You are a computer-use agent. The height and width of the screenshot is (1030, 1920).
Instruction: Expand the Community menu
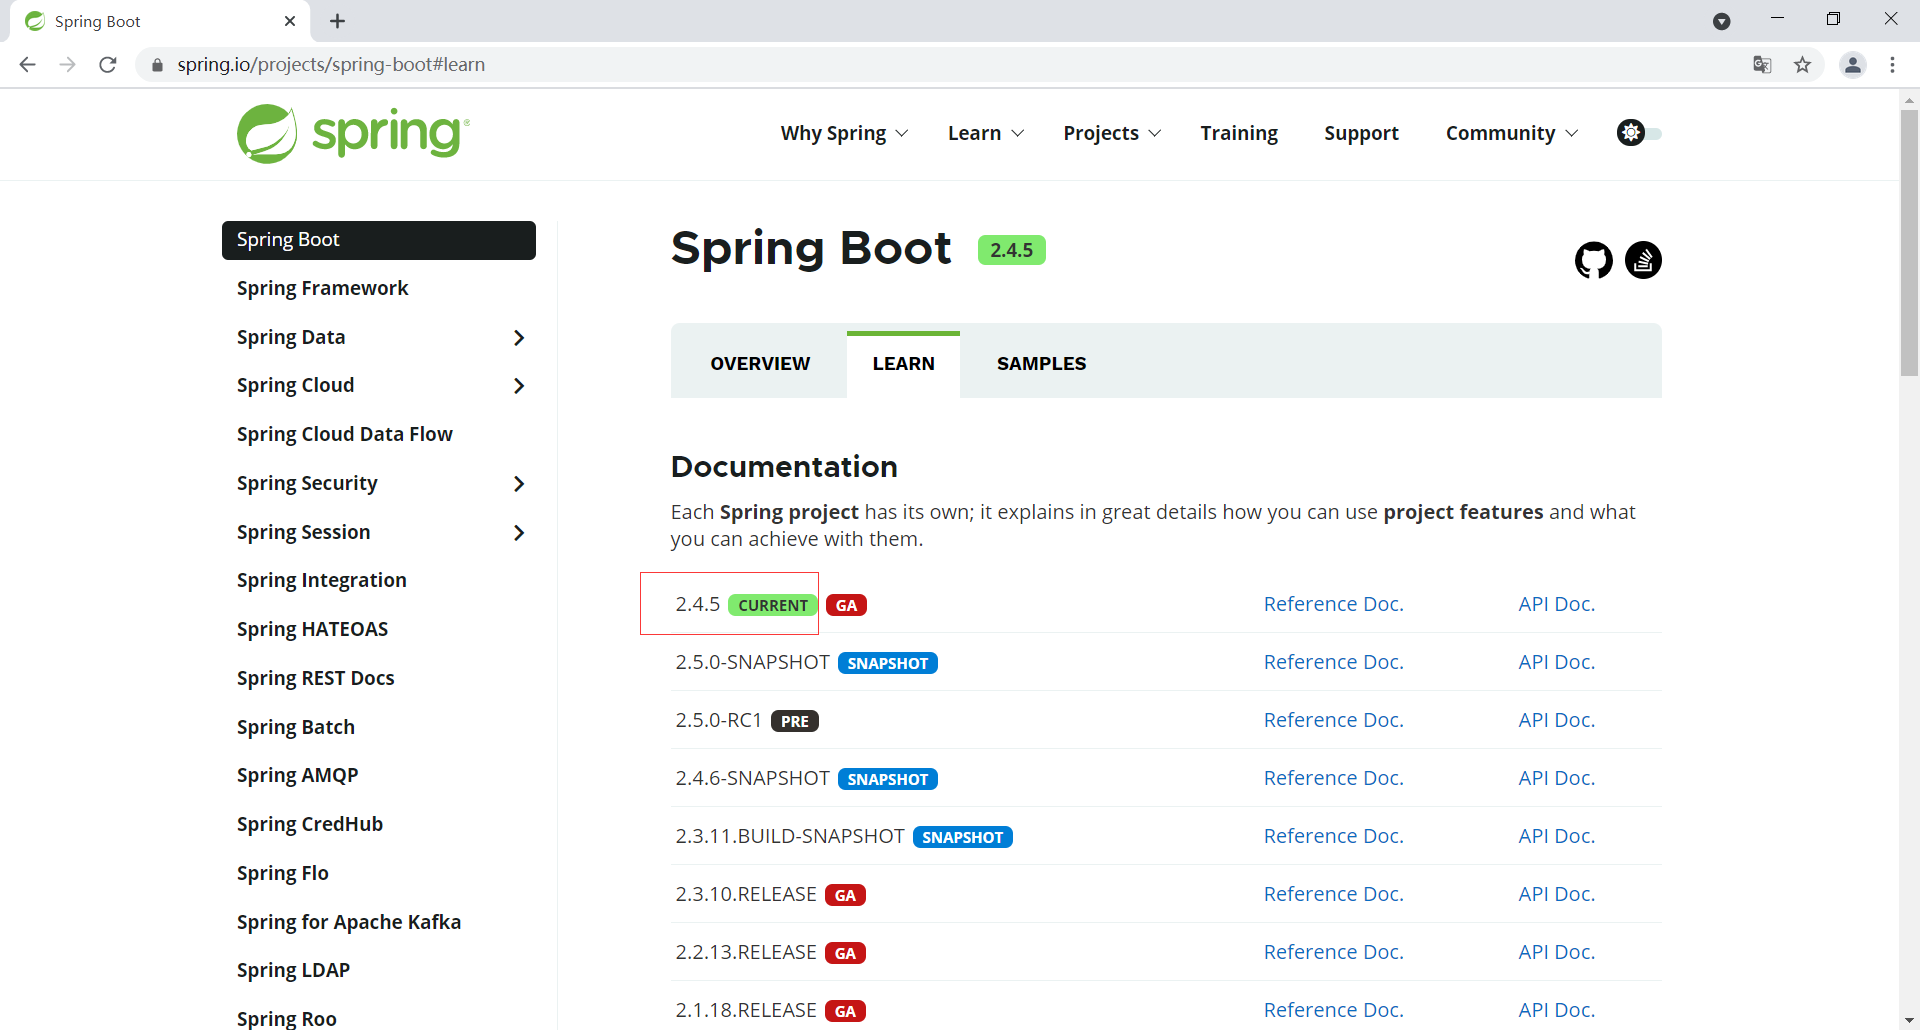point(1511,133)
